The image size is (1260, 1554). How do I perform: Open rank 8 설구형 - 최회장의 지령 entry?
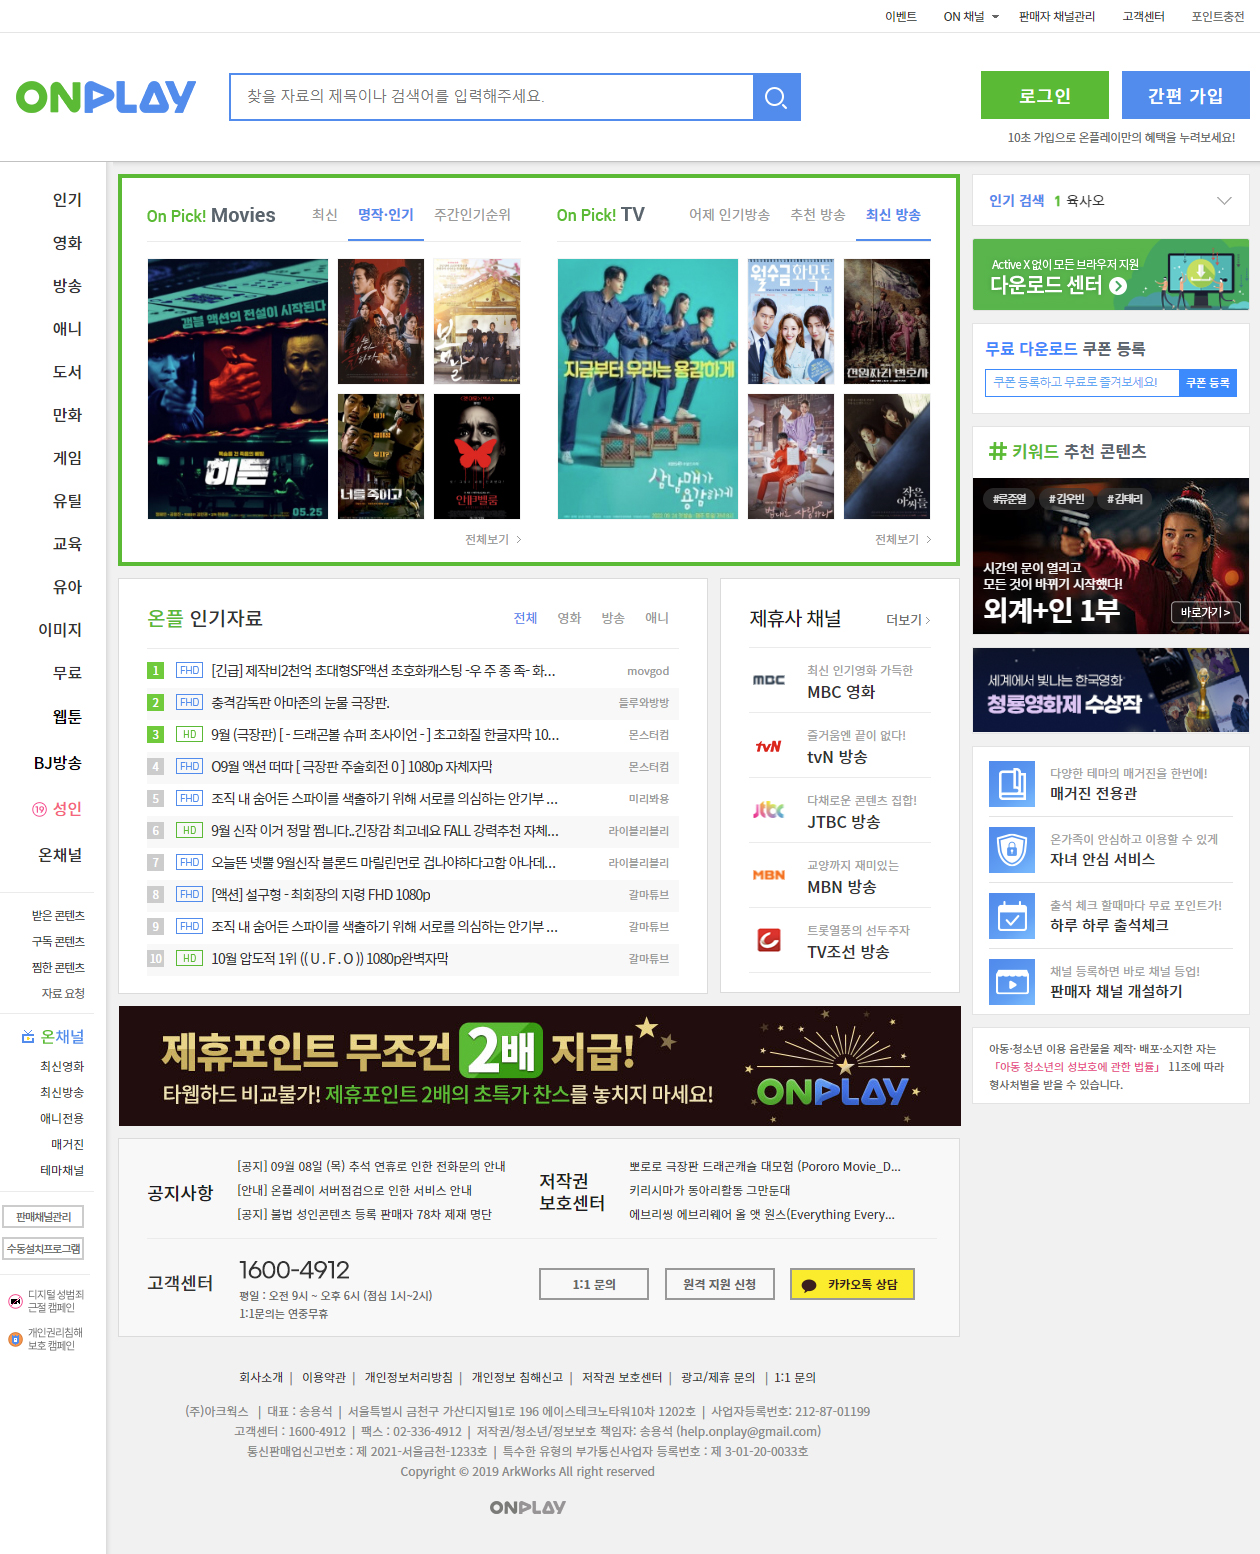pyautogui.click(x=320, y=895)
